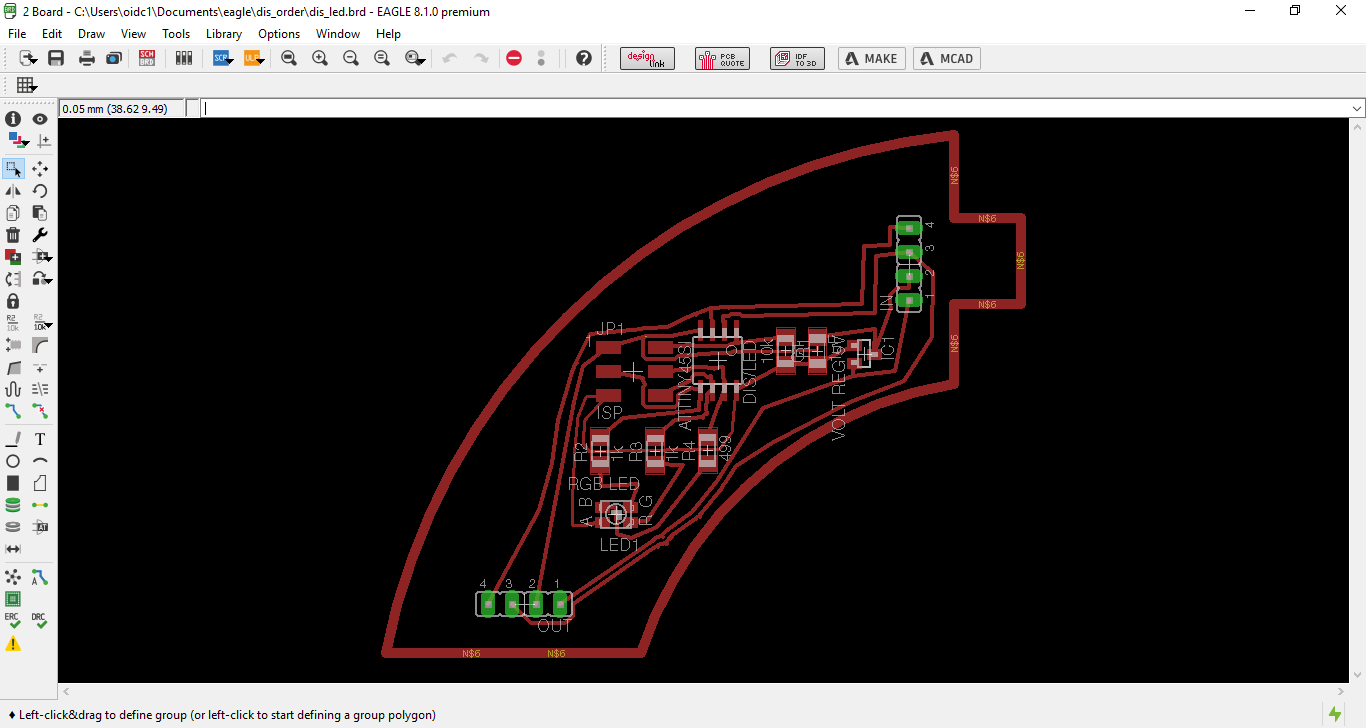Open the Edit menu
This screenshot has height=728, width=1366.
click(52, 33)
